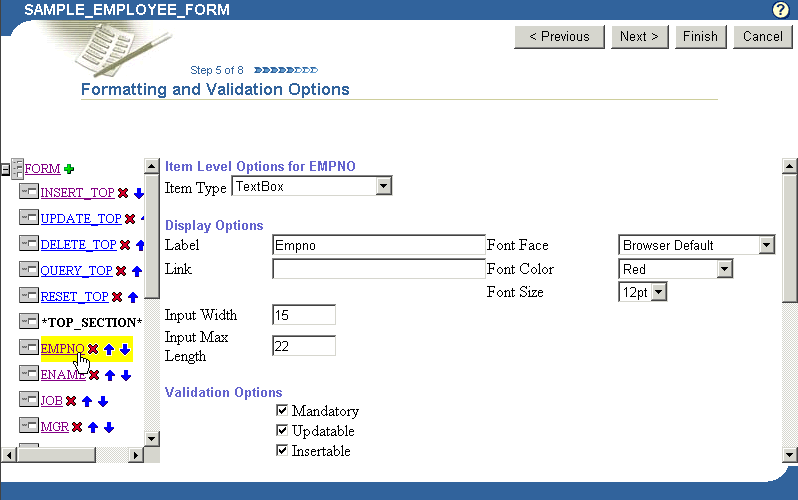Click the form icon beside FORM link

(17, 169)
